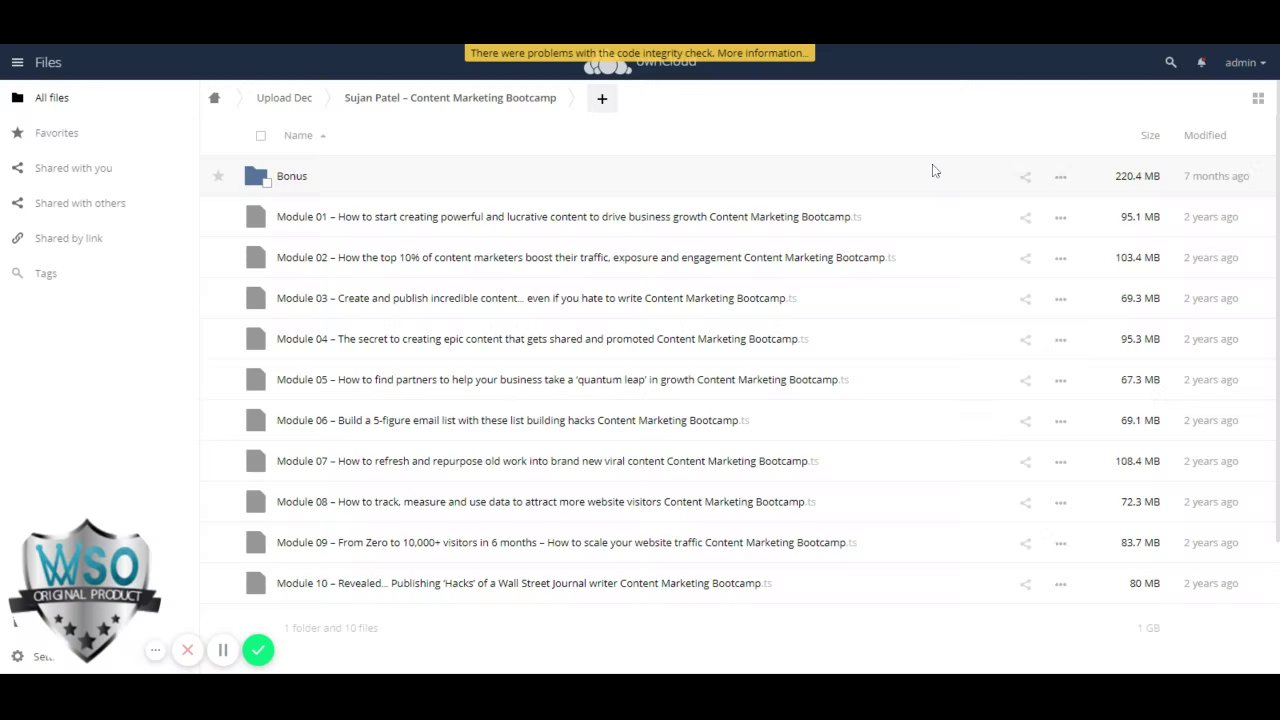Open Module 07 refresh and repurpose file

pyautogui.click(x=548, y=461)
